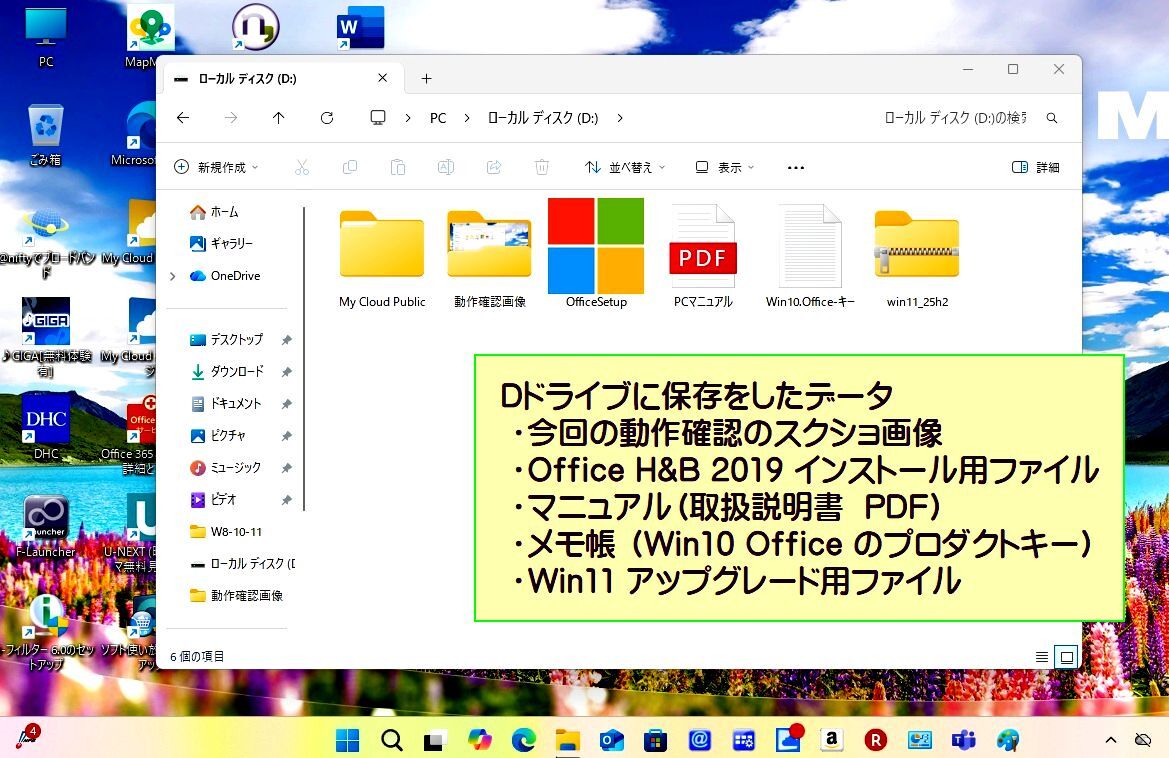Open W8-10-11 folder in sidebar
This screenshot has height=758, width=1169.
[x=226, y=531]
